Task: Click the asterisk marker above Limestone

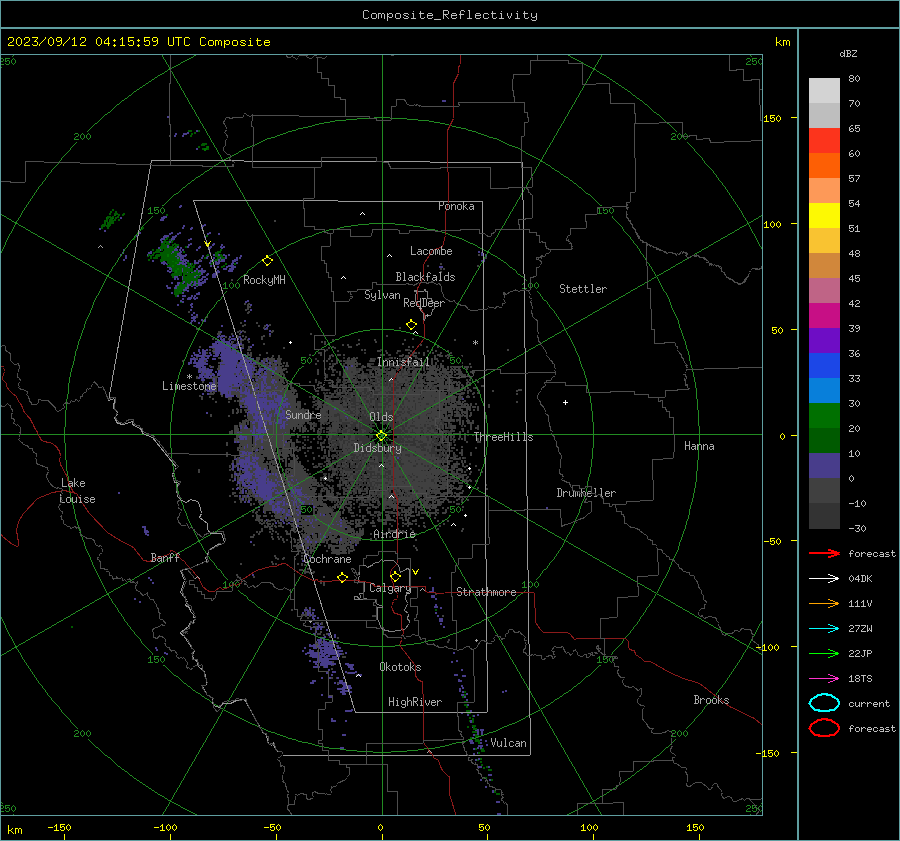Action: coord(189,377)
